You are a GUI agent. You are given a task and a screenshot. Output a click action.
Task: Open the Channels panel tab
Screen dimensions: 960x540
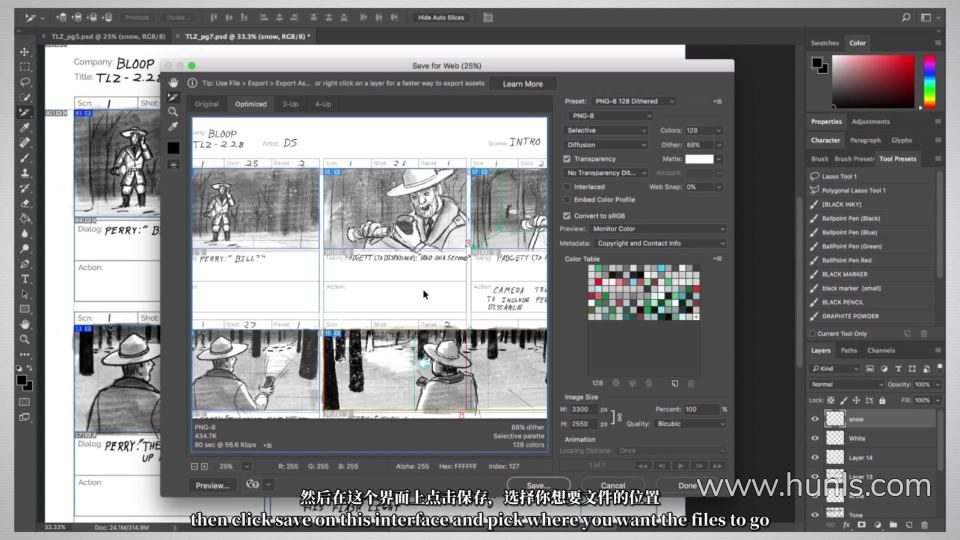tap(881, 350)
